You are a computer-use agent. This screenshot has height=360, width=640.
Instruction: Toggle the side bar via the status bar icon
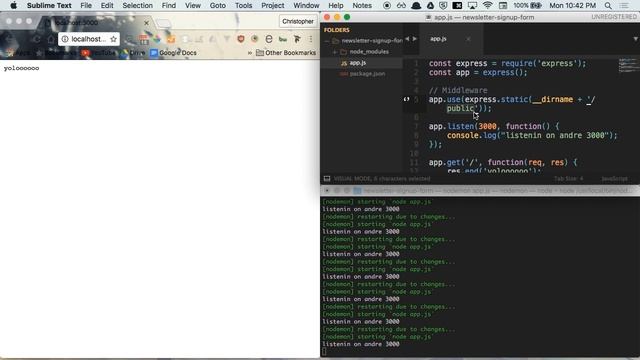[x=327, y=179]
